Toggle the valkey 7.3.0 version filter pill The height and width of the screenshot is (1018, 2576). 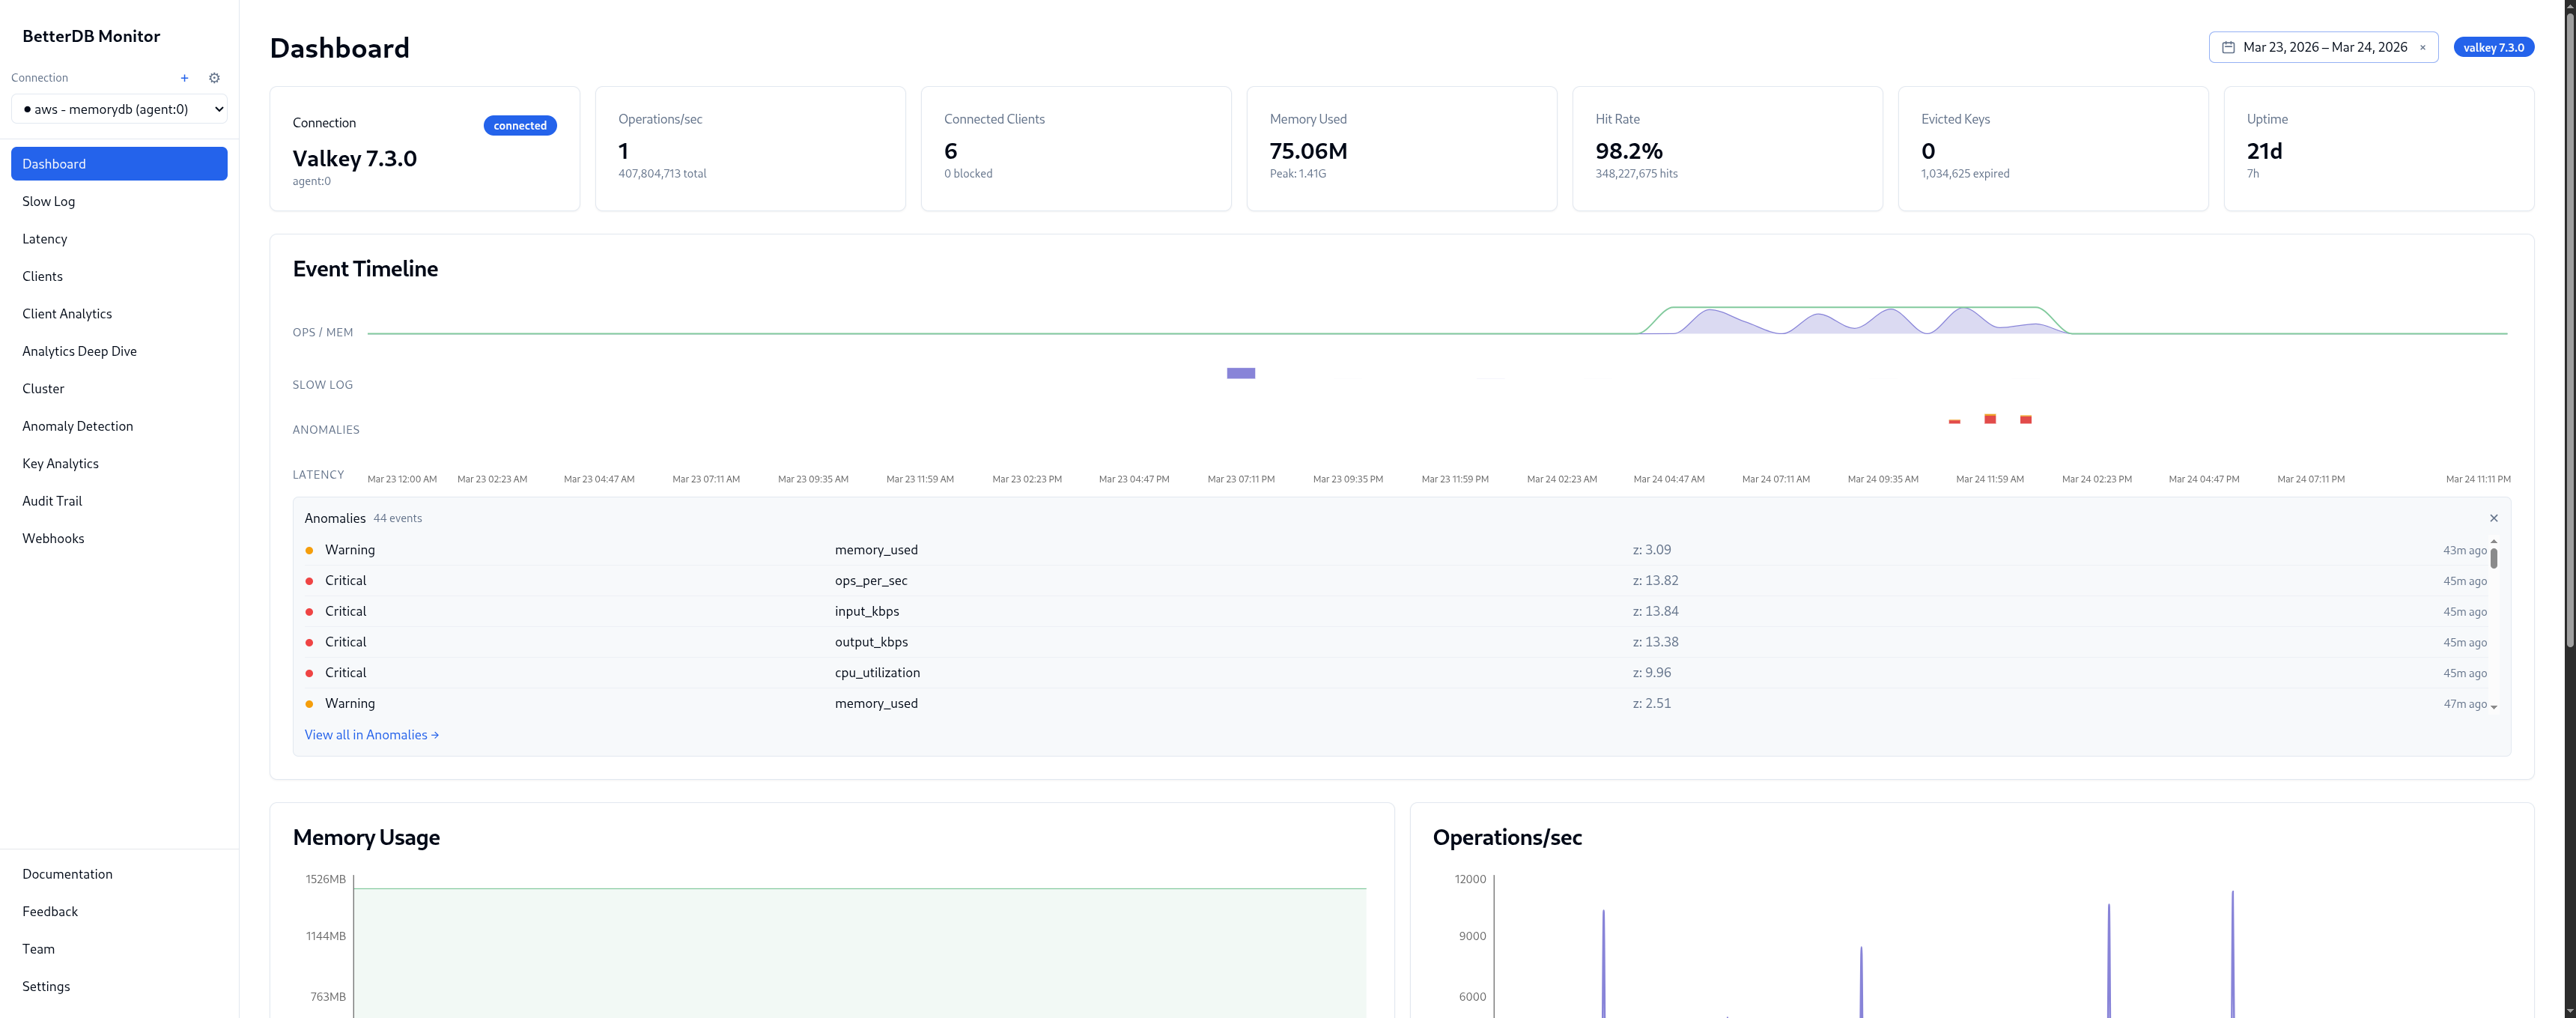(x=2494, y=46)
